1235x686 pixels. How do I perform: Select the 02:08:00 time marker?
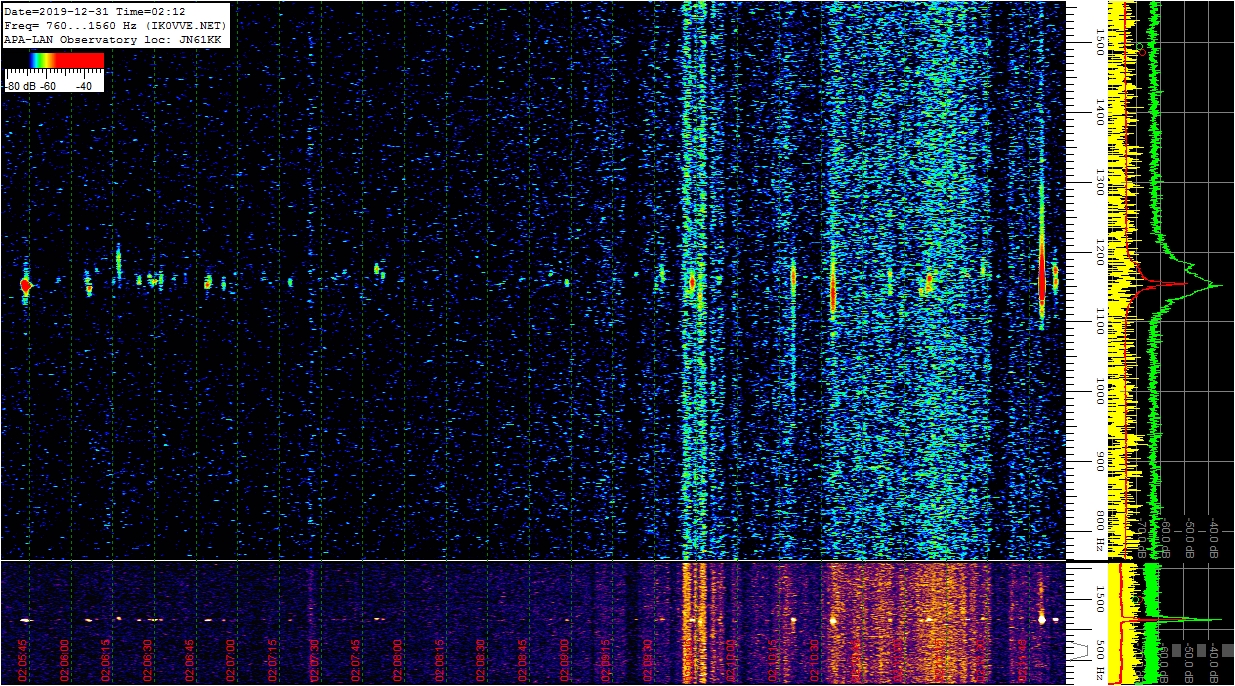pyautogui.click(x=397, y=659)
